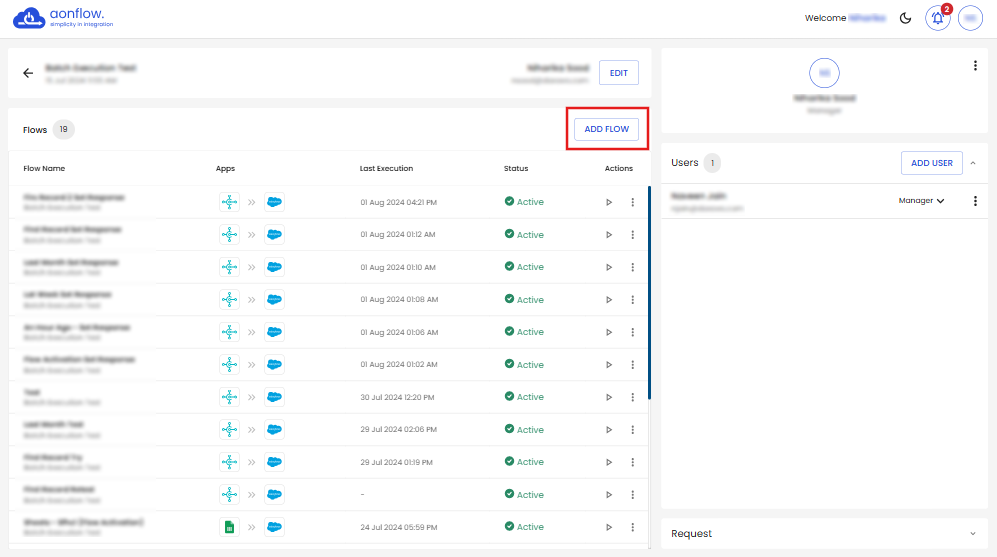Run flow executed 01 Aug 2024 04:21 PM
The width and height of the screenshot is (997, 557).
[x=609, y=202]
